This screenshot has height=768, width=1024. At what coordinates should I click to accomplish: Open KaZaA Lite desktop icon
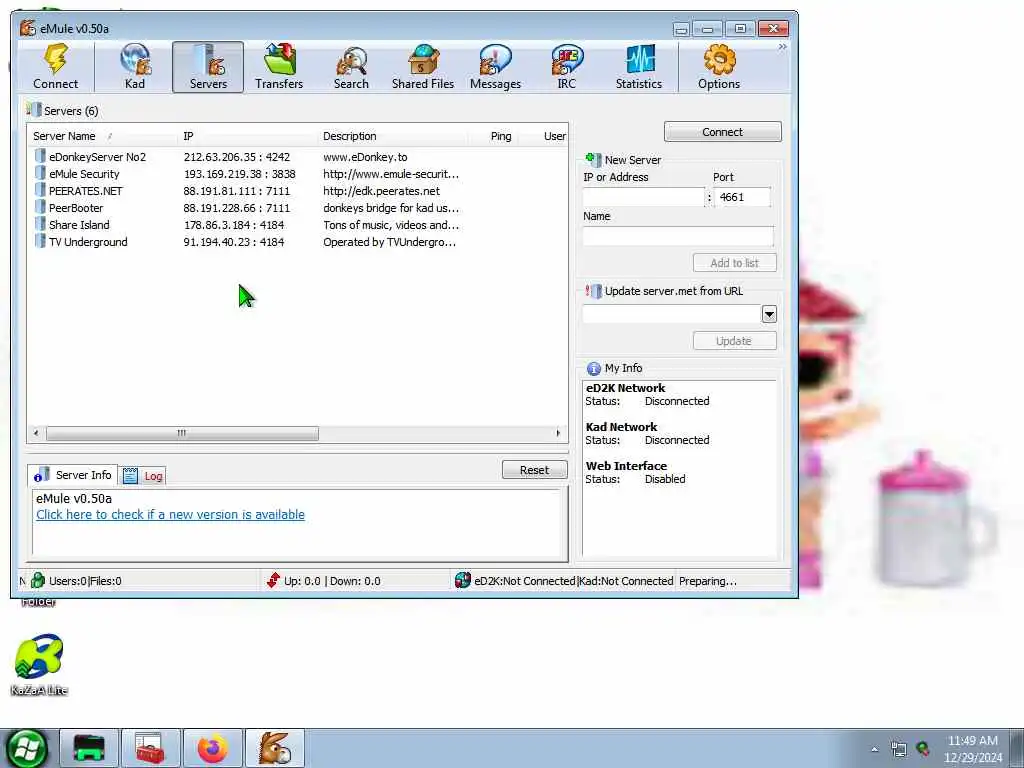(39, 664)
